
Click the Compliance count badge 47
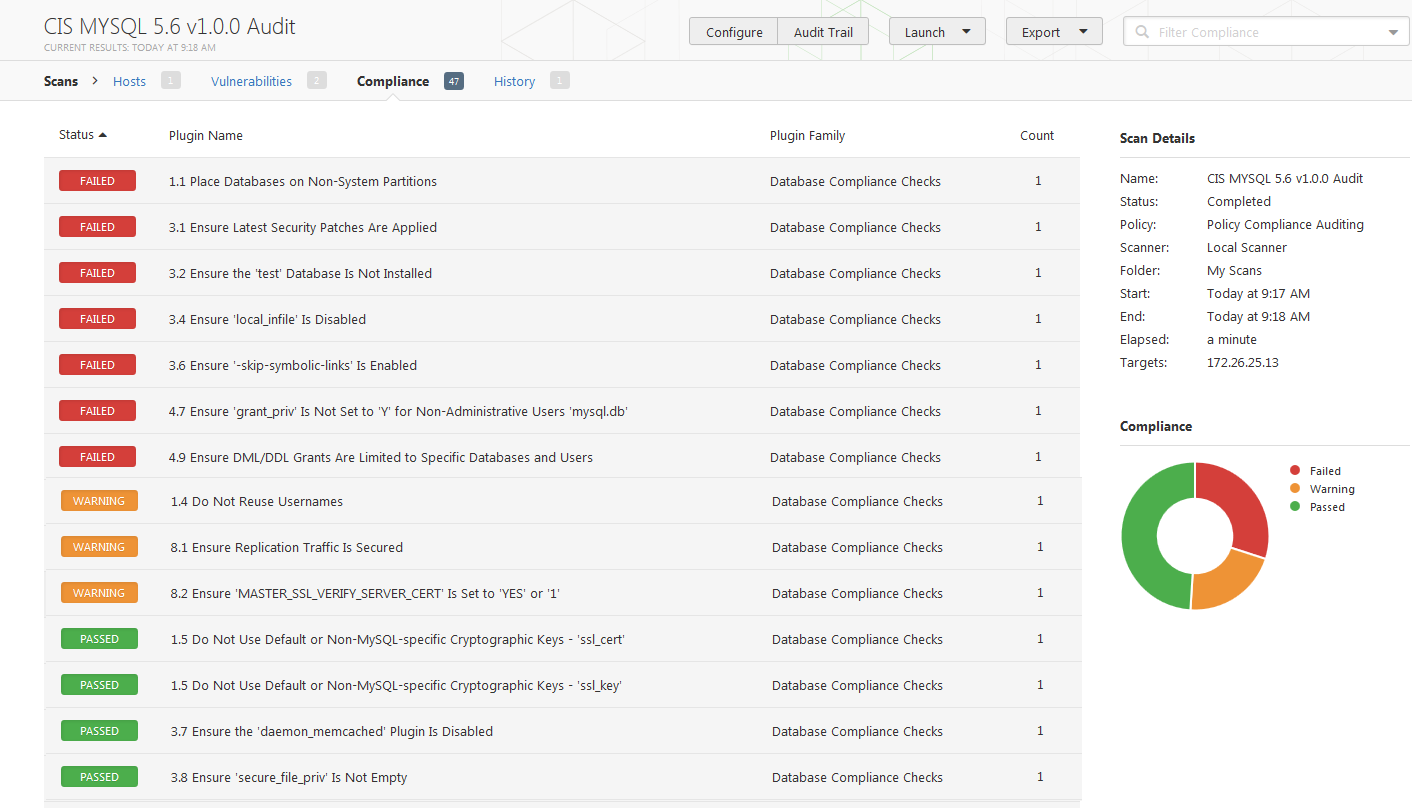[454, 80]
